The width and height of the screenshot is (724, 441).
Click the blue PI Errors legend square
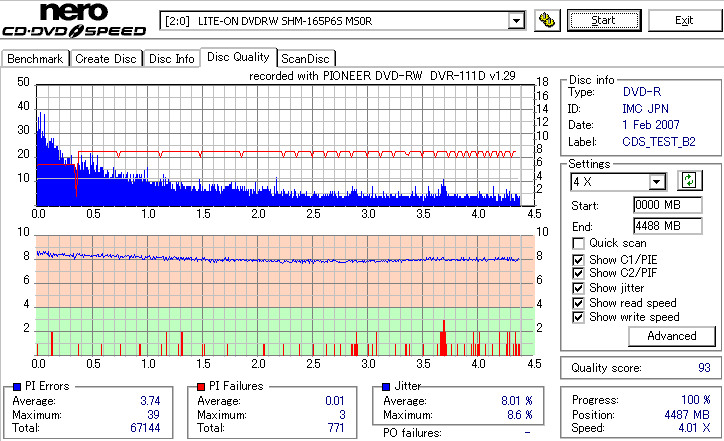pos(17,387)
